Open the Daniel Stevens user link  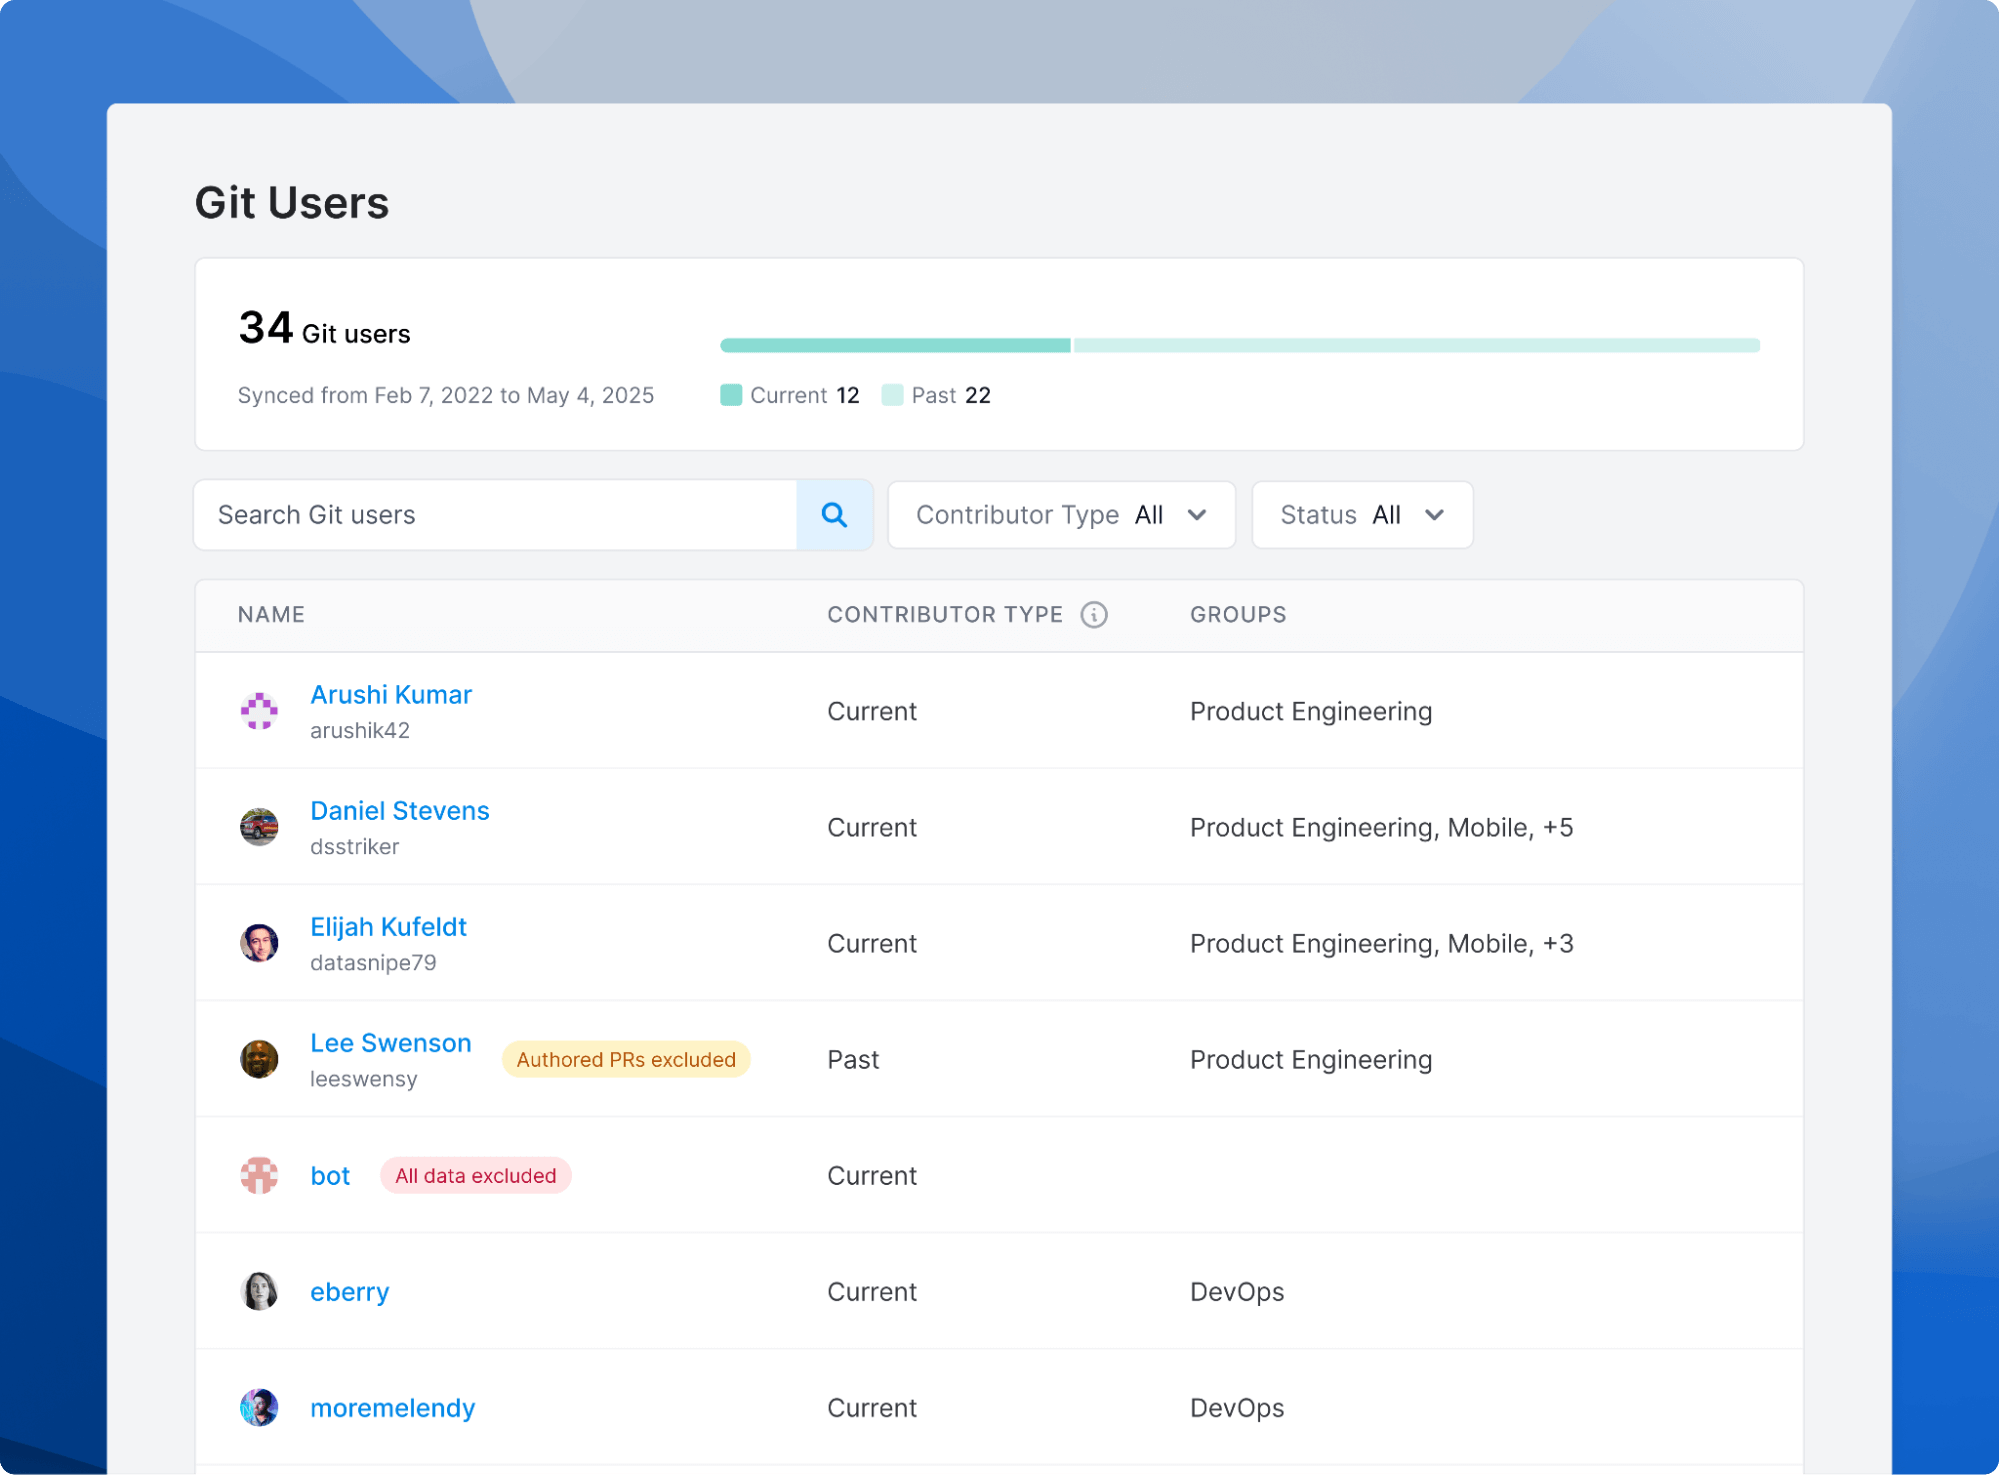399,810
